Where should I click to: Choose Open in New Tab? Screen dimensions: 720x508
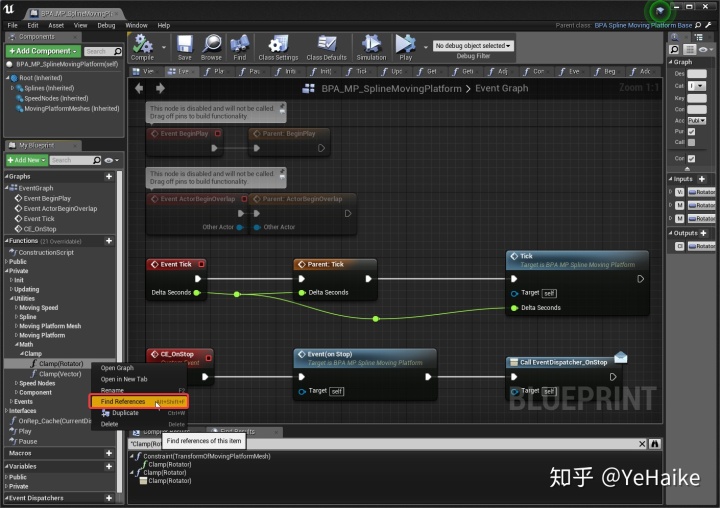pyautogui.click(x=139, y=379)
